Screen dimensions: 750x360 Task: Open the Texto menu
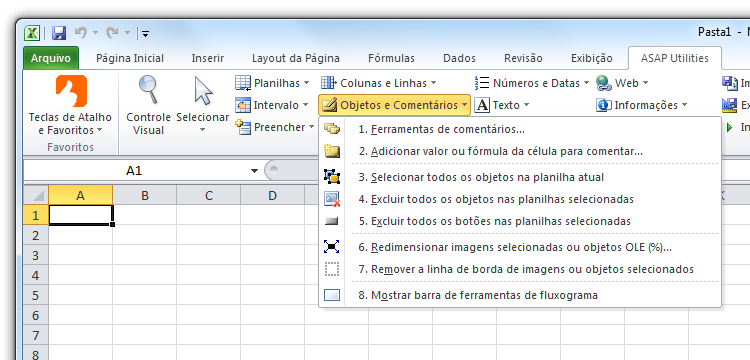coord(502,105)
